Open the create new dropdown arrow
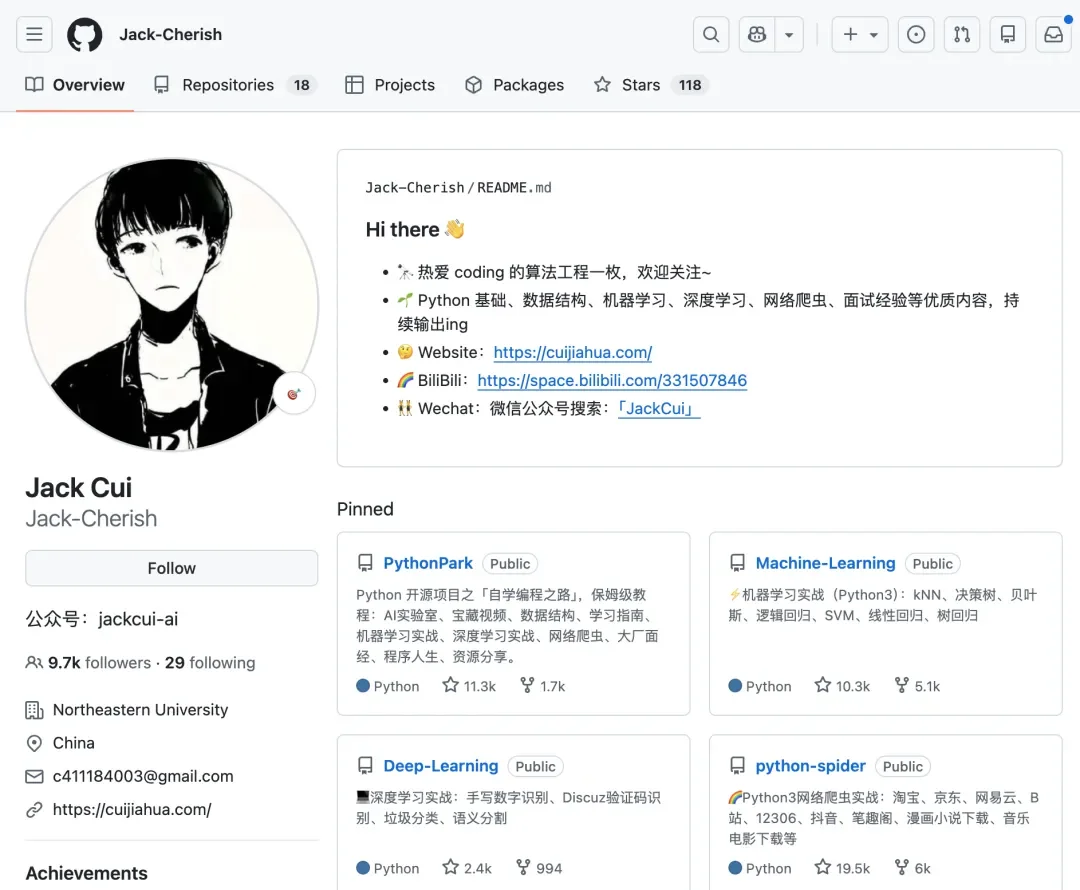Image resolution: width=1080 pixels, height=890 pixels. [x=873, y=34]
